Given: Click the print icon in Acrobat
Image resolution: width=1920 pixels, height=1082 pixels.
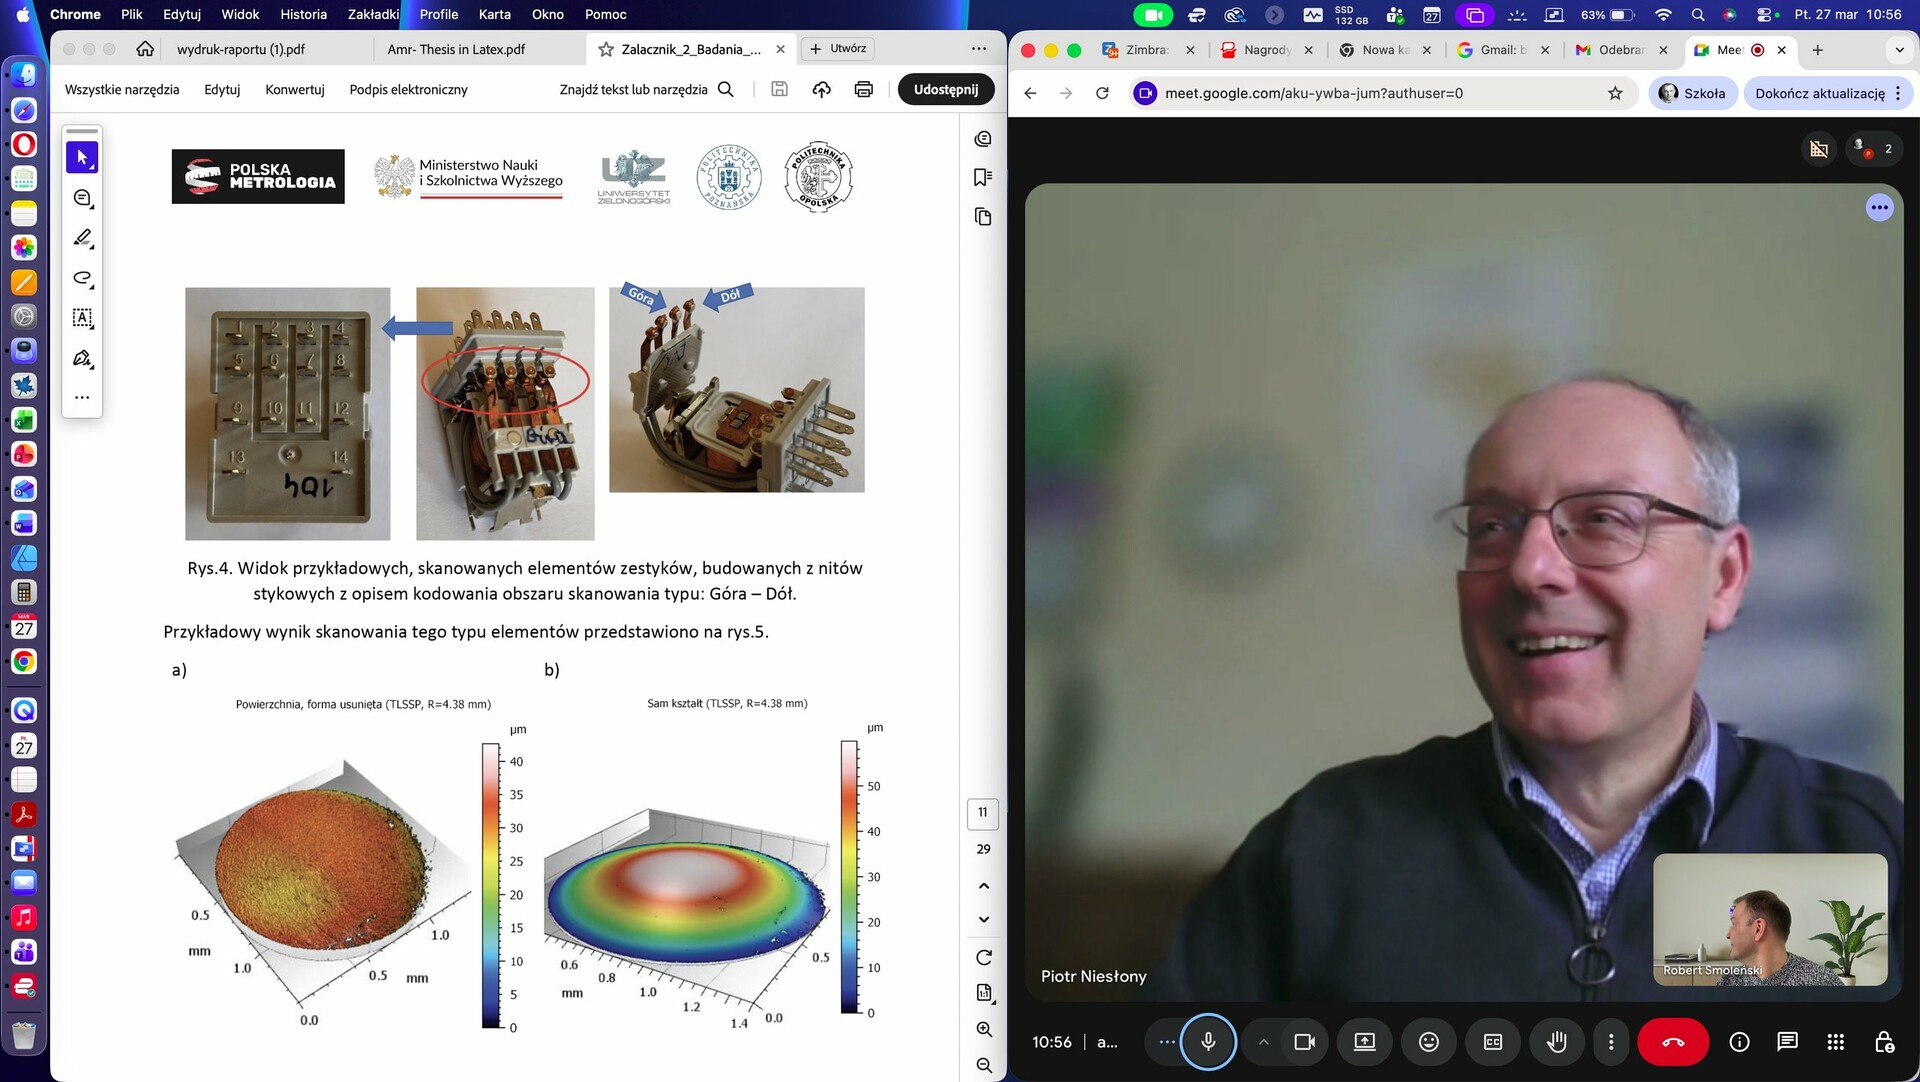Looking at the screenshot, I should [864, 89].
